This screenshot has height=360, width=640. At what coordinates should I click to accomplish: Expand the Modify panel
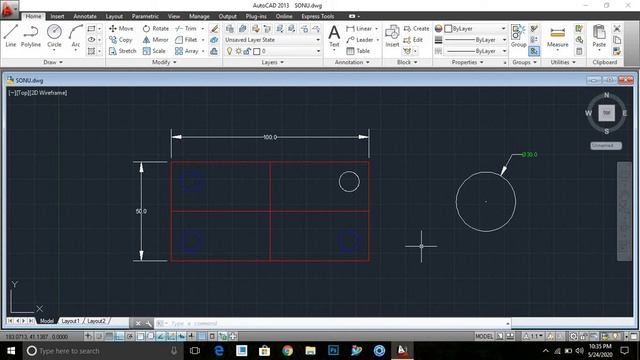click(164, 62)
